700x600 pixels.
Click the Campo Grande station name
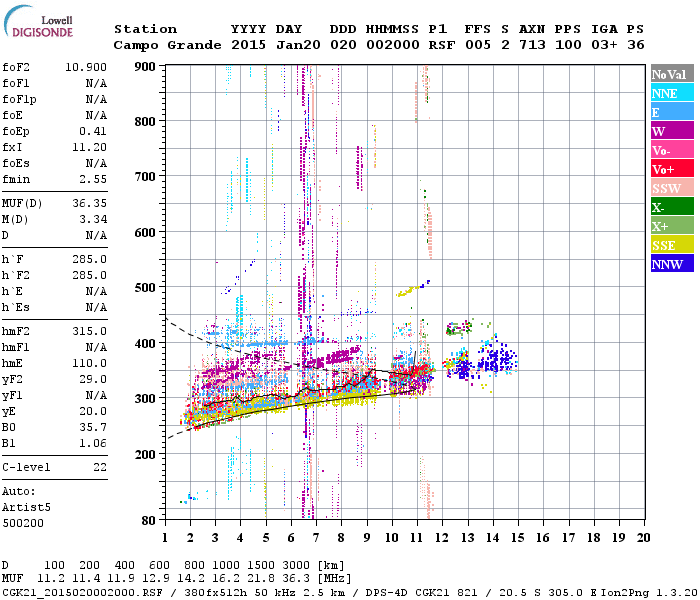pos(167,45)
